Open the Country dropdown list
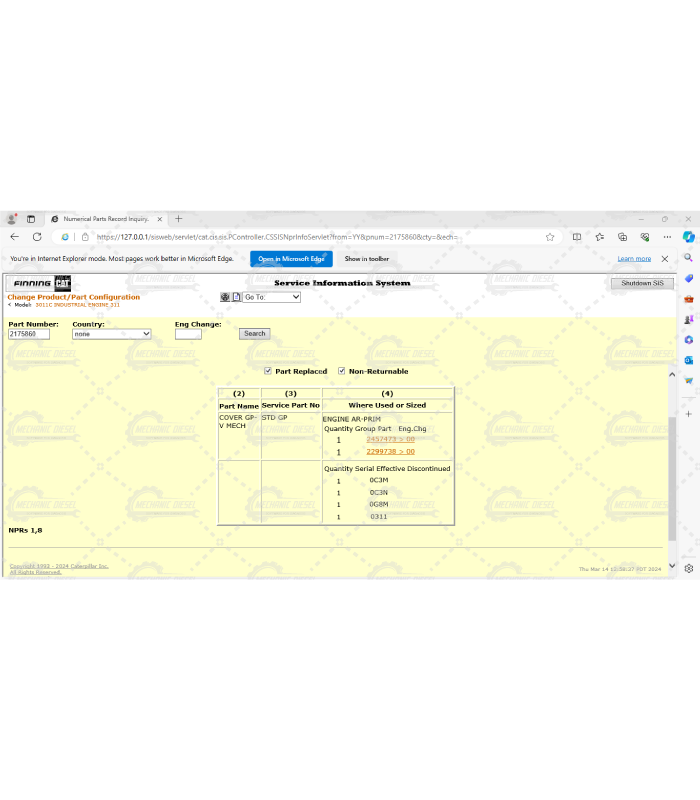Viewport: 700px width, 800px height. coord(111,334)
